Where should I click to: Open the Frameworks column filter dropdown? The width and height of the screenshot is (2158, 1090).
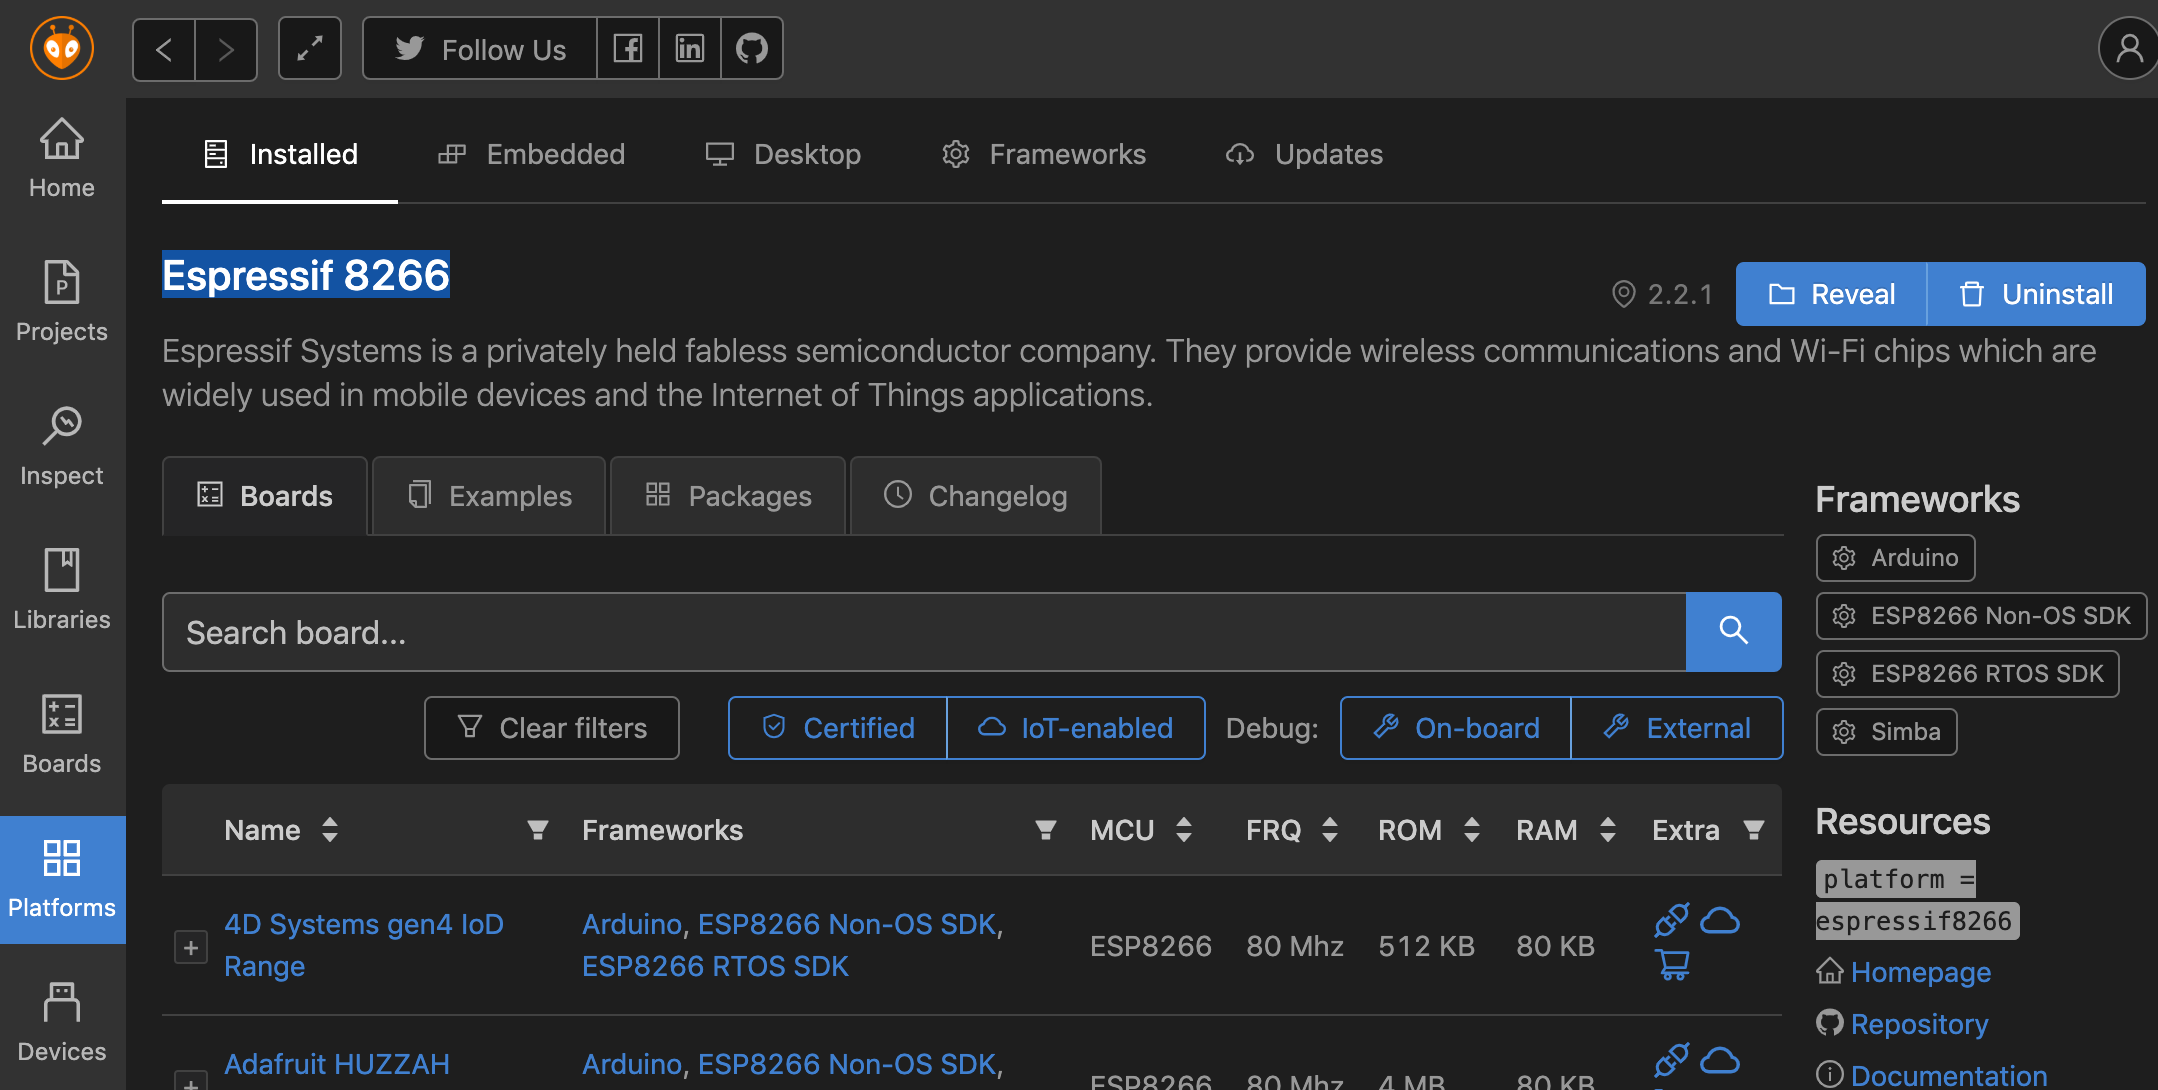tap(1045, 830)
